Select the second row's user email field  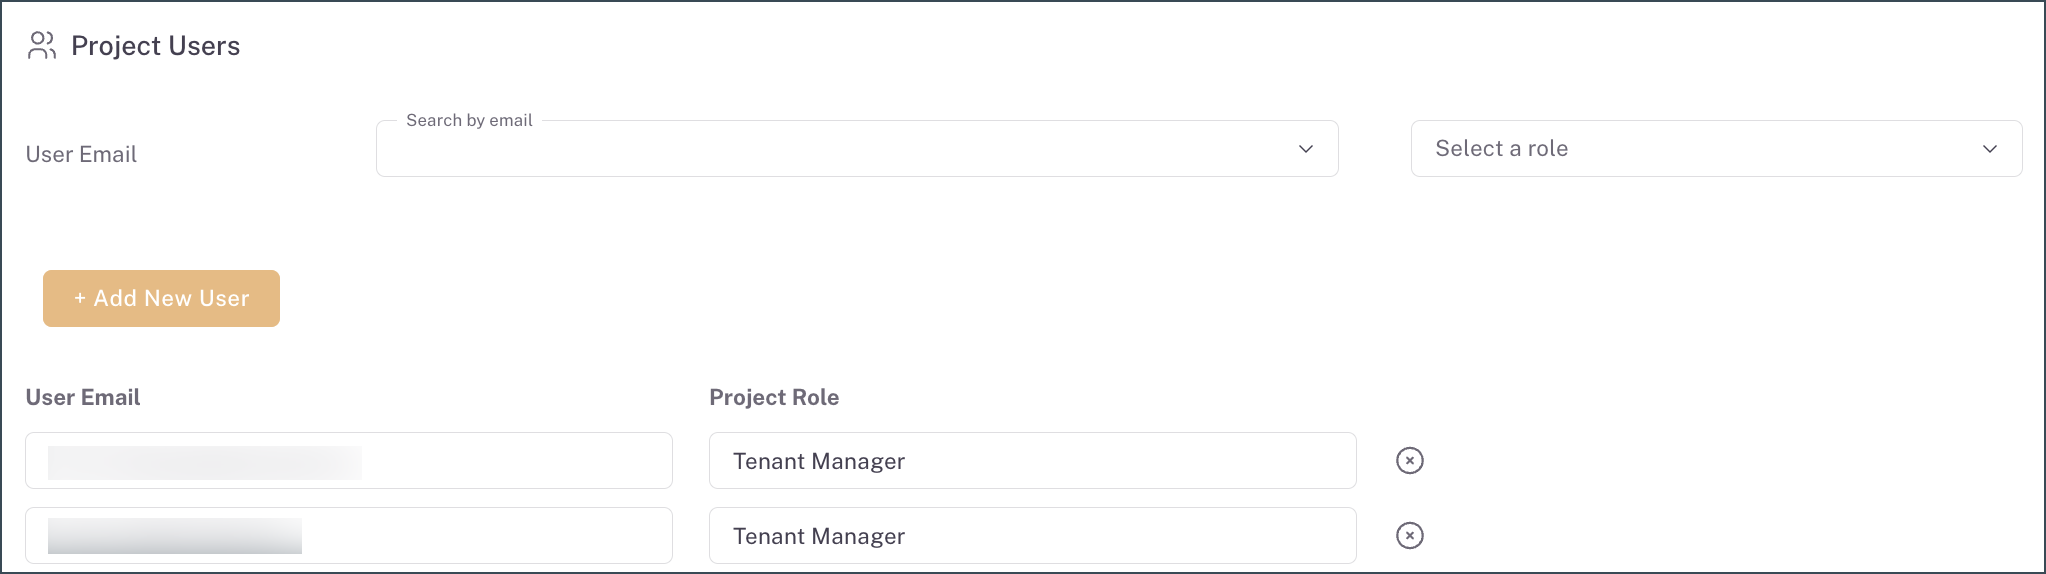480,536
